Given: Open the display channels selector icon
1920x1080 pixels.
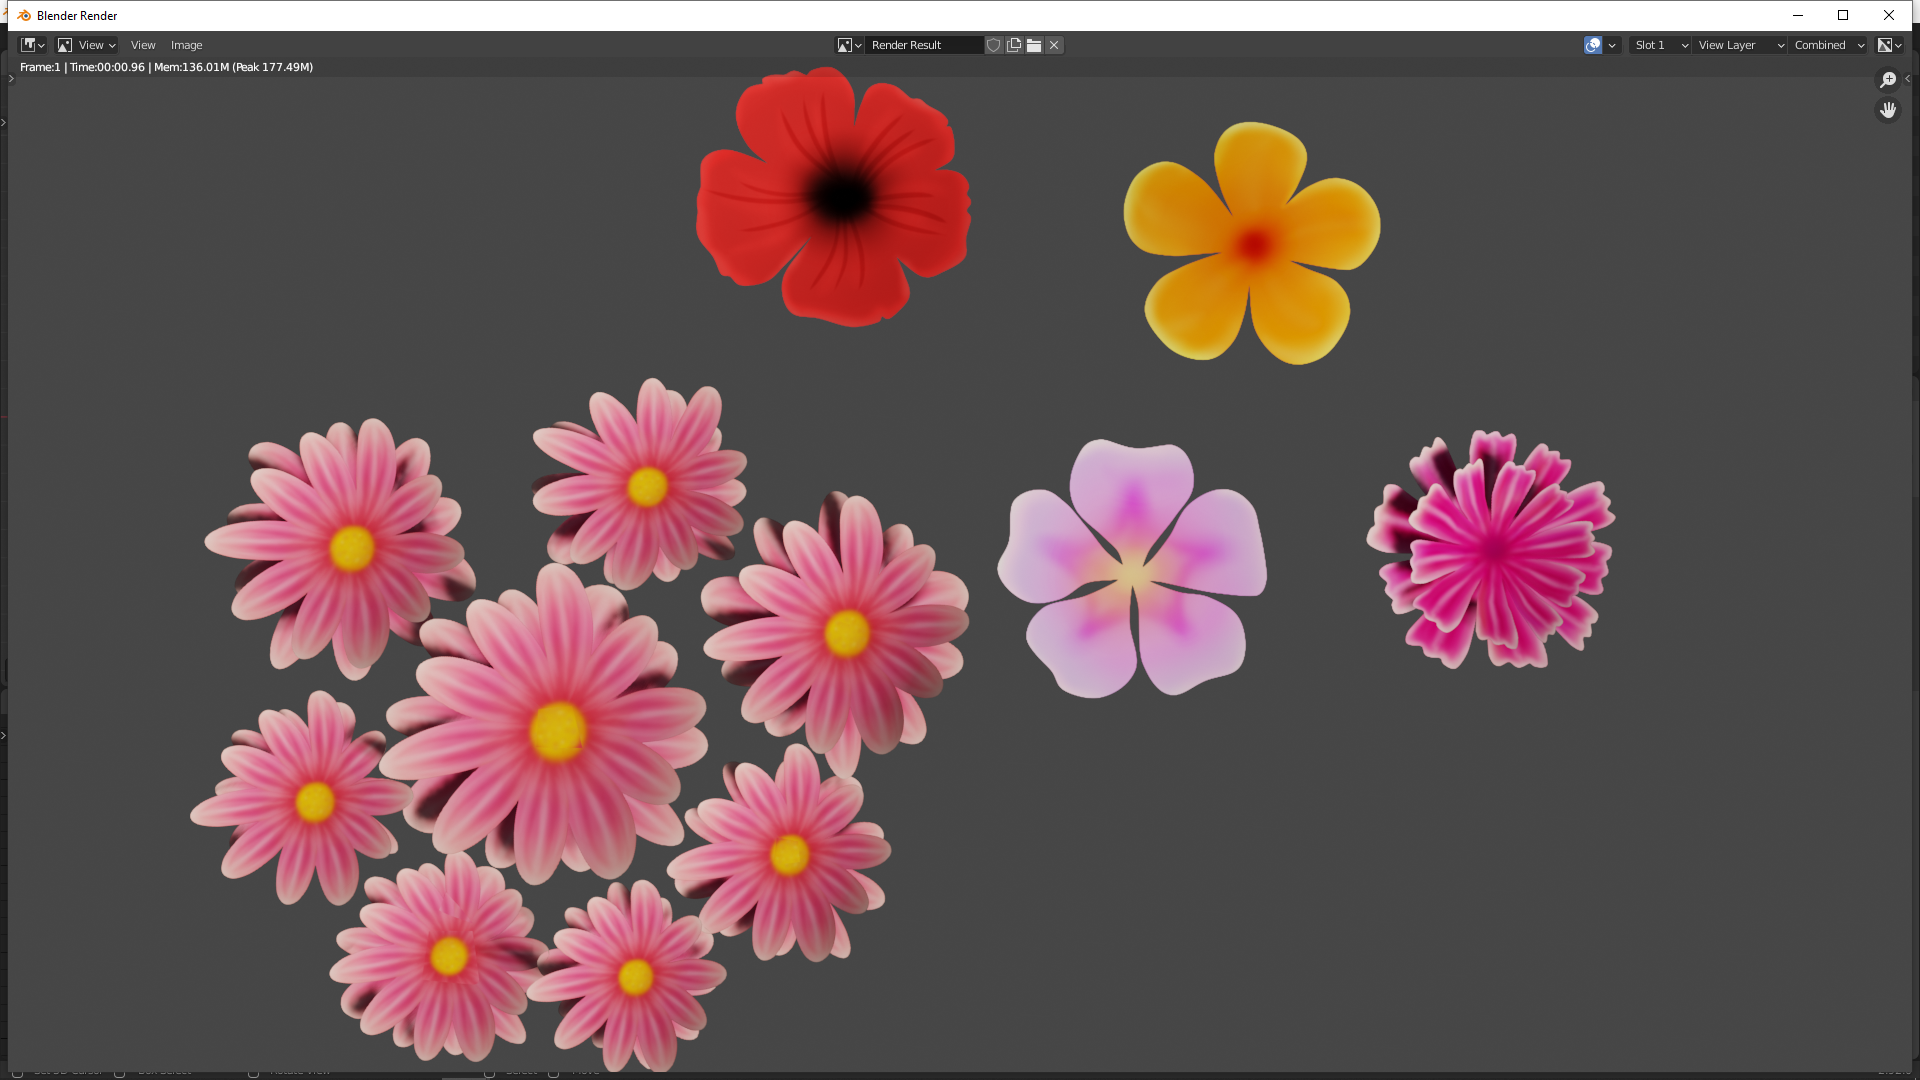Looking at the screenshot, I should click(x=1889, y=45).
